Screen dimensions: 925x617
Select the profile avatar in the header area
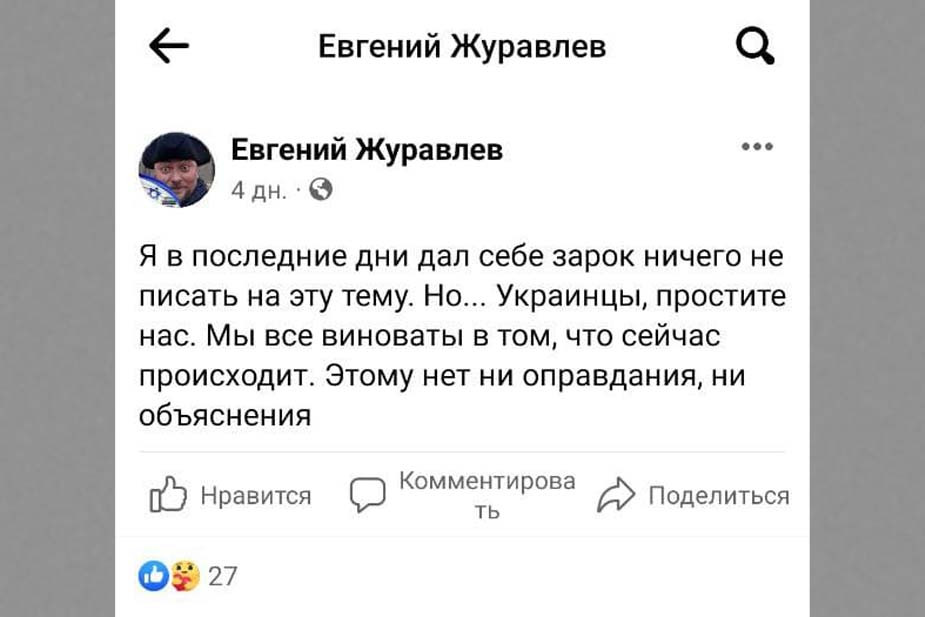point(176,168)
